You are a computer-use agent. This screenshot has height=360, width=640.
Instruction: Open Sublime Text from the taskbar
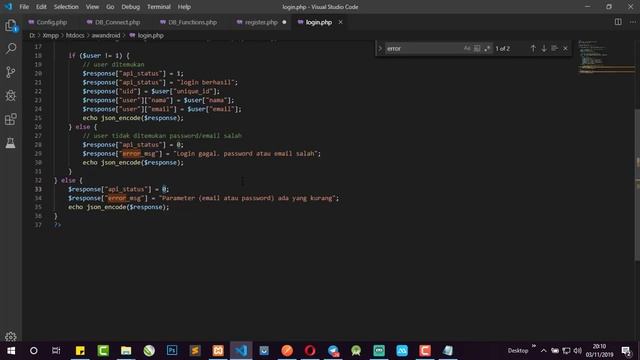point(195,351)
